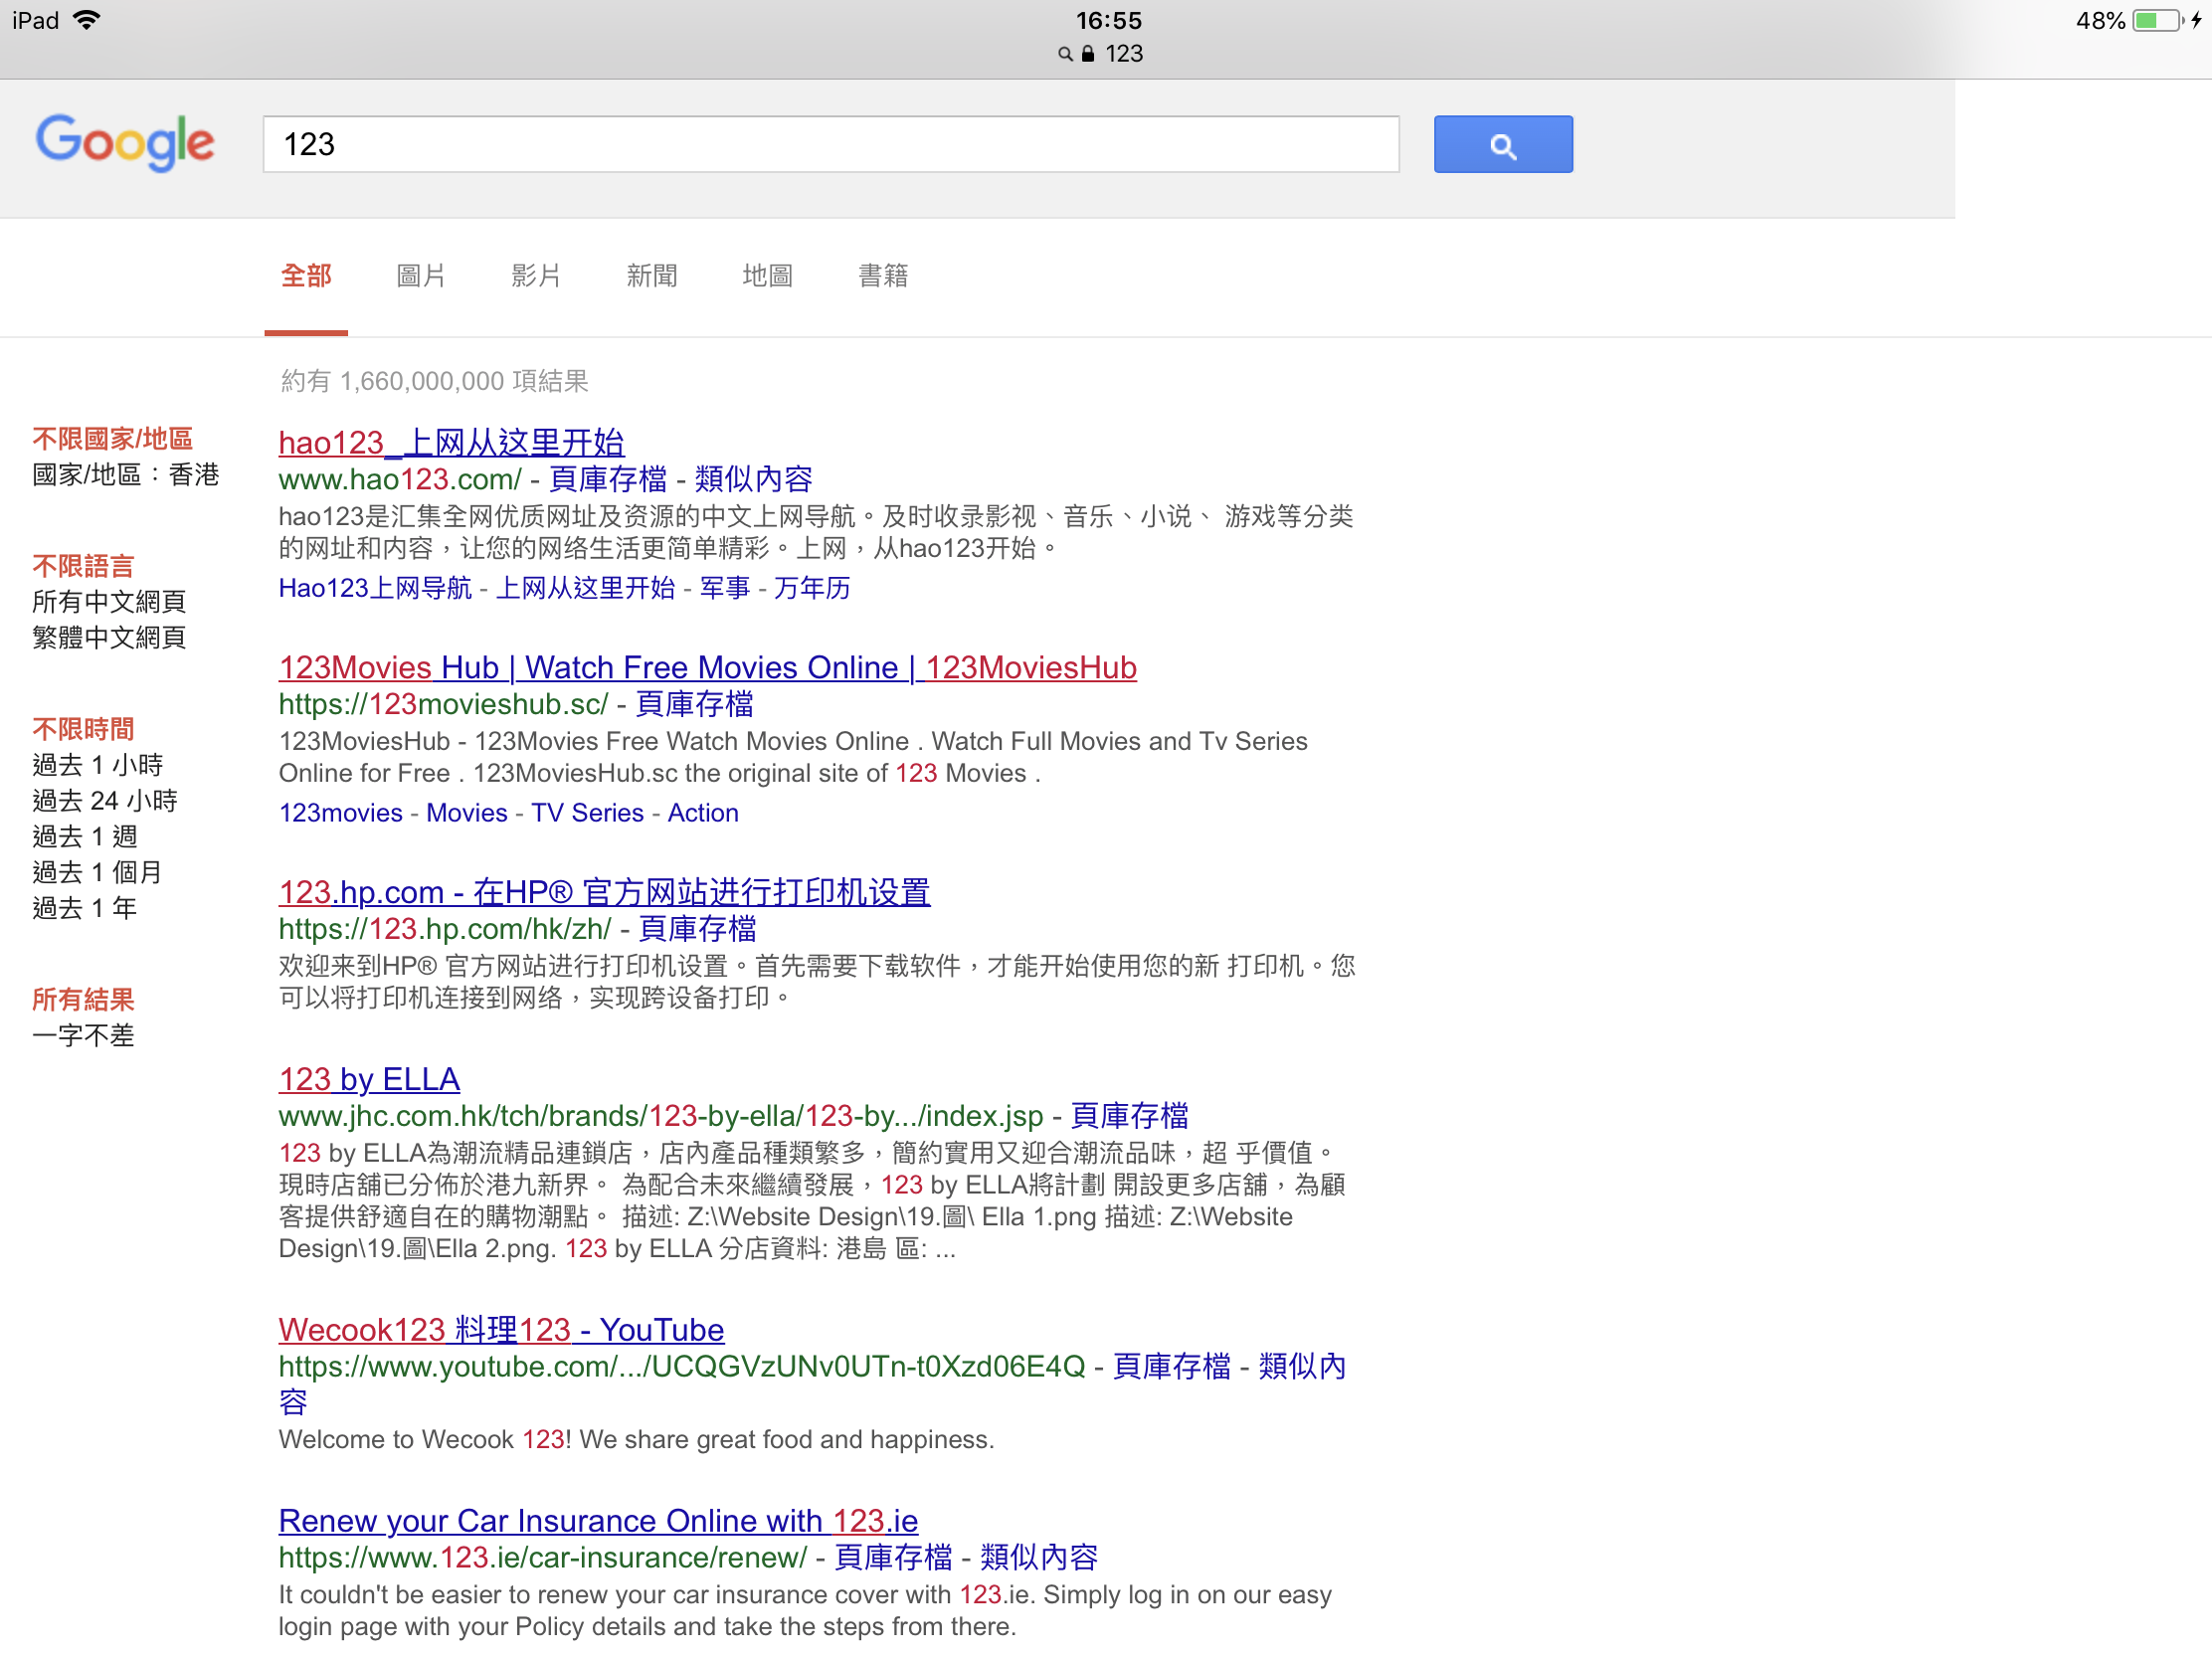Select 一字不差 verbatim option
The image size is (2212, 1659).
click(x=83, y=1036)
